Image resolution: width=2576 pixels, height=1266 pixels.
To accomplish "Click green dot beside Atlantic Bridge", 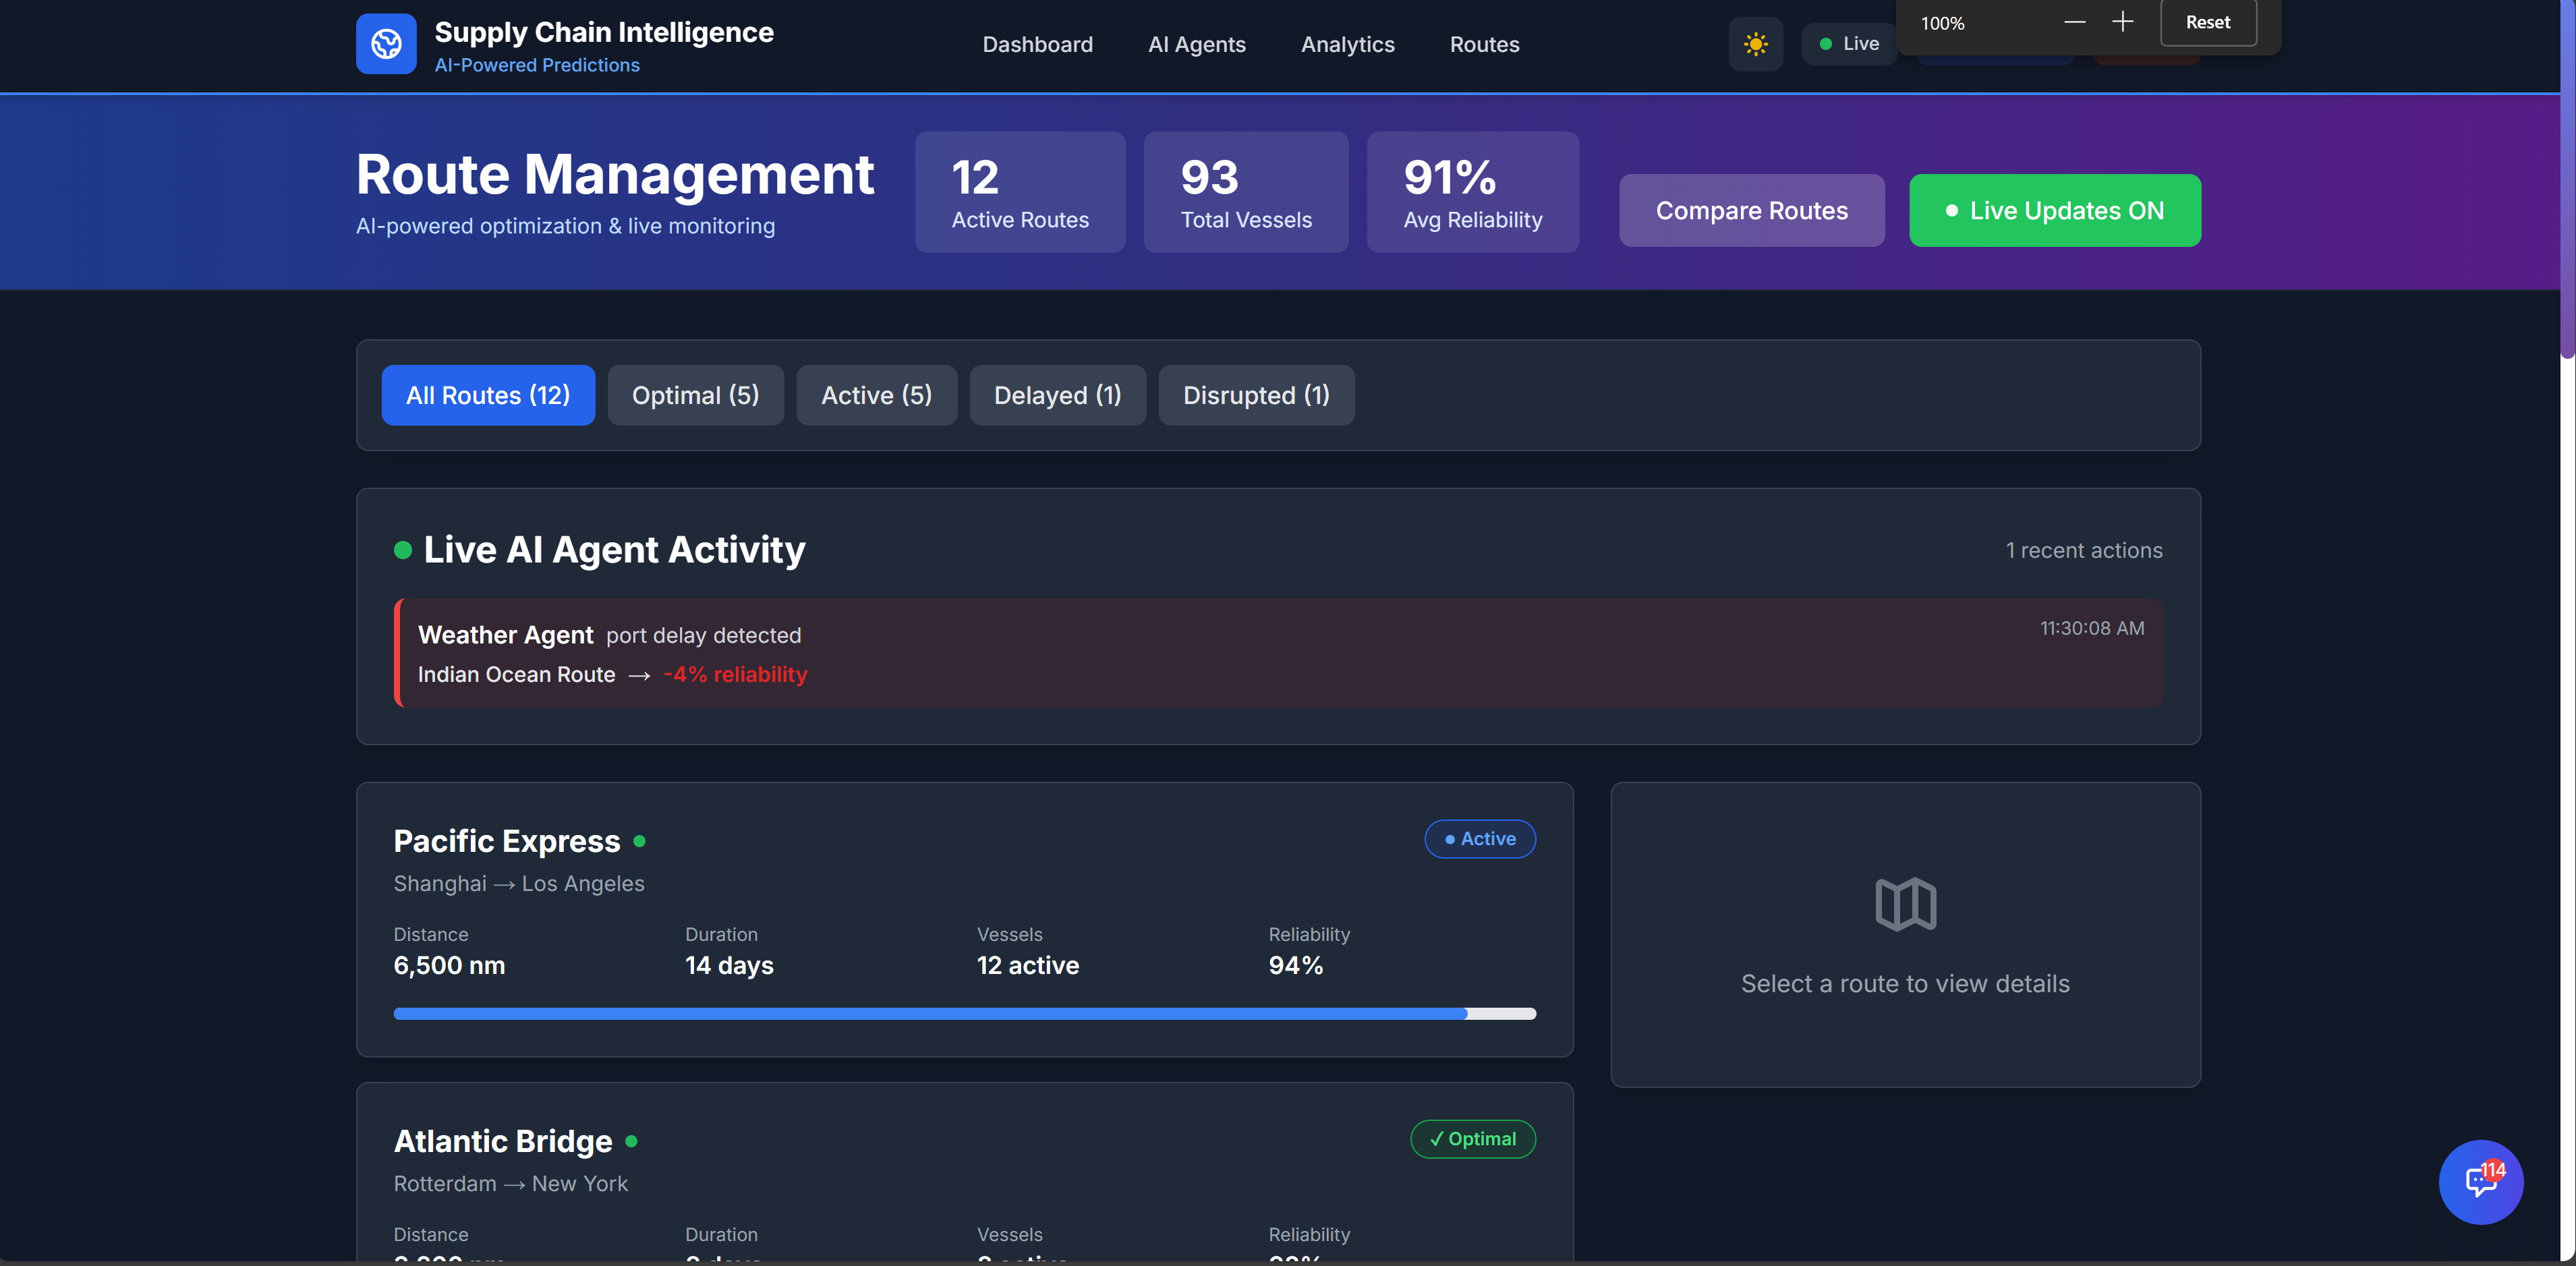I will click(x=632, y=1142).
